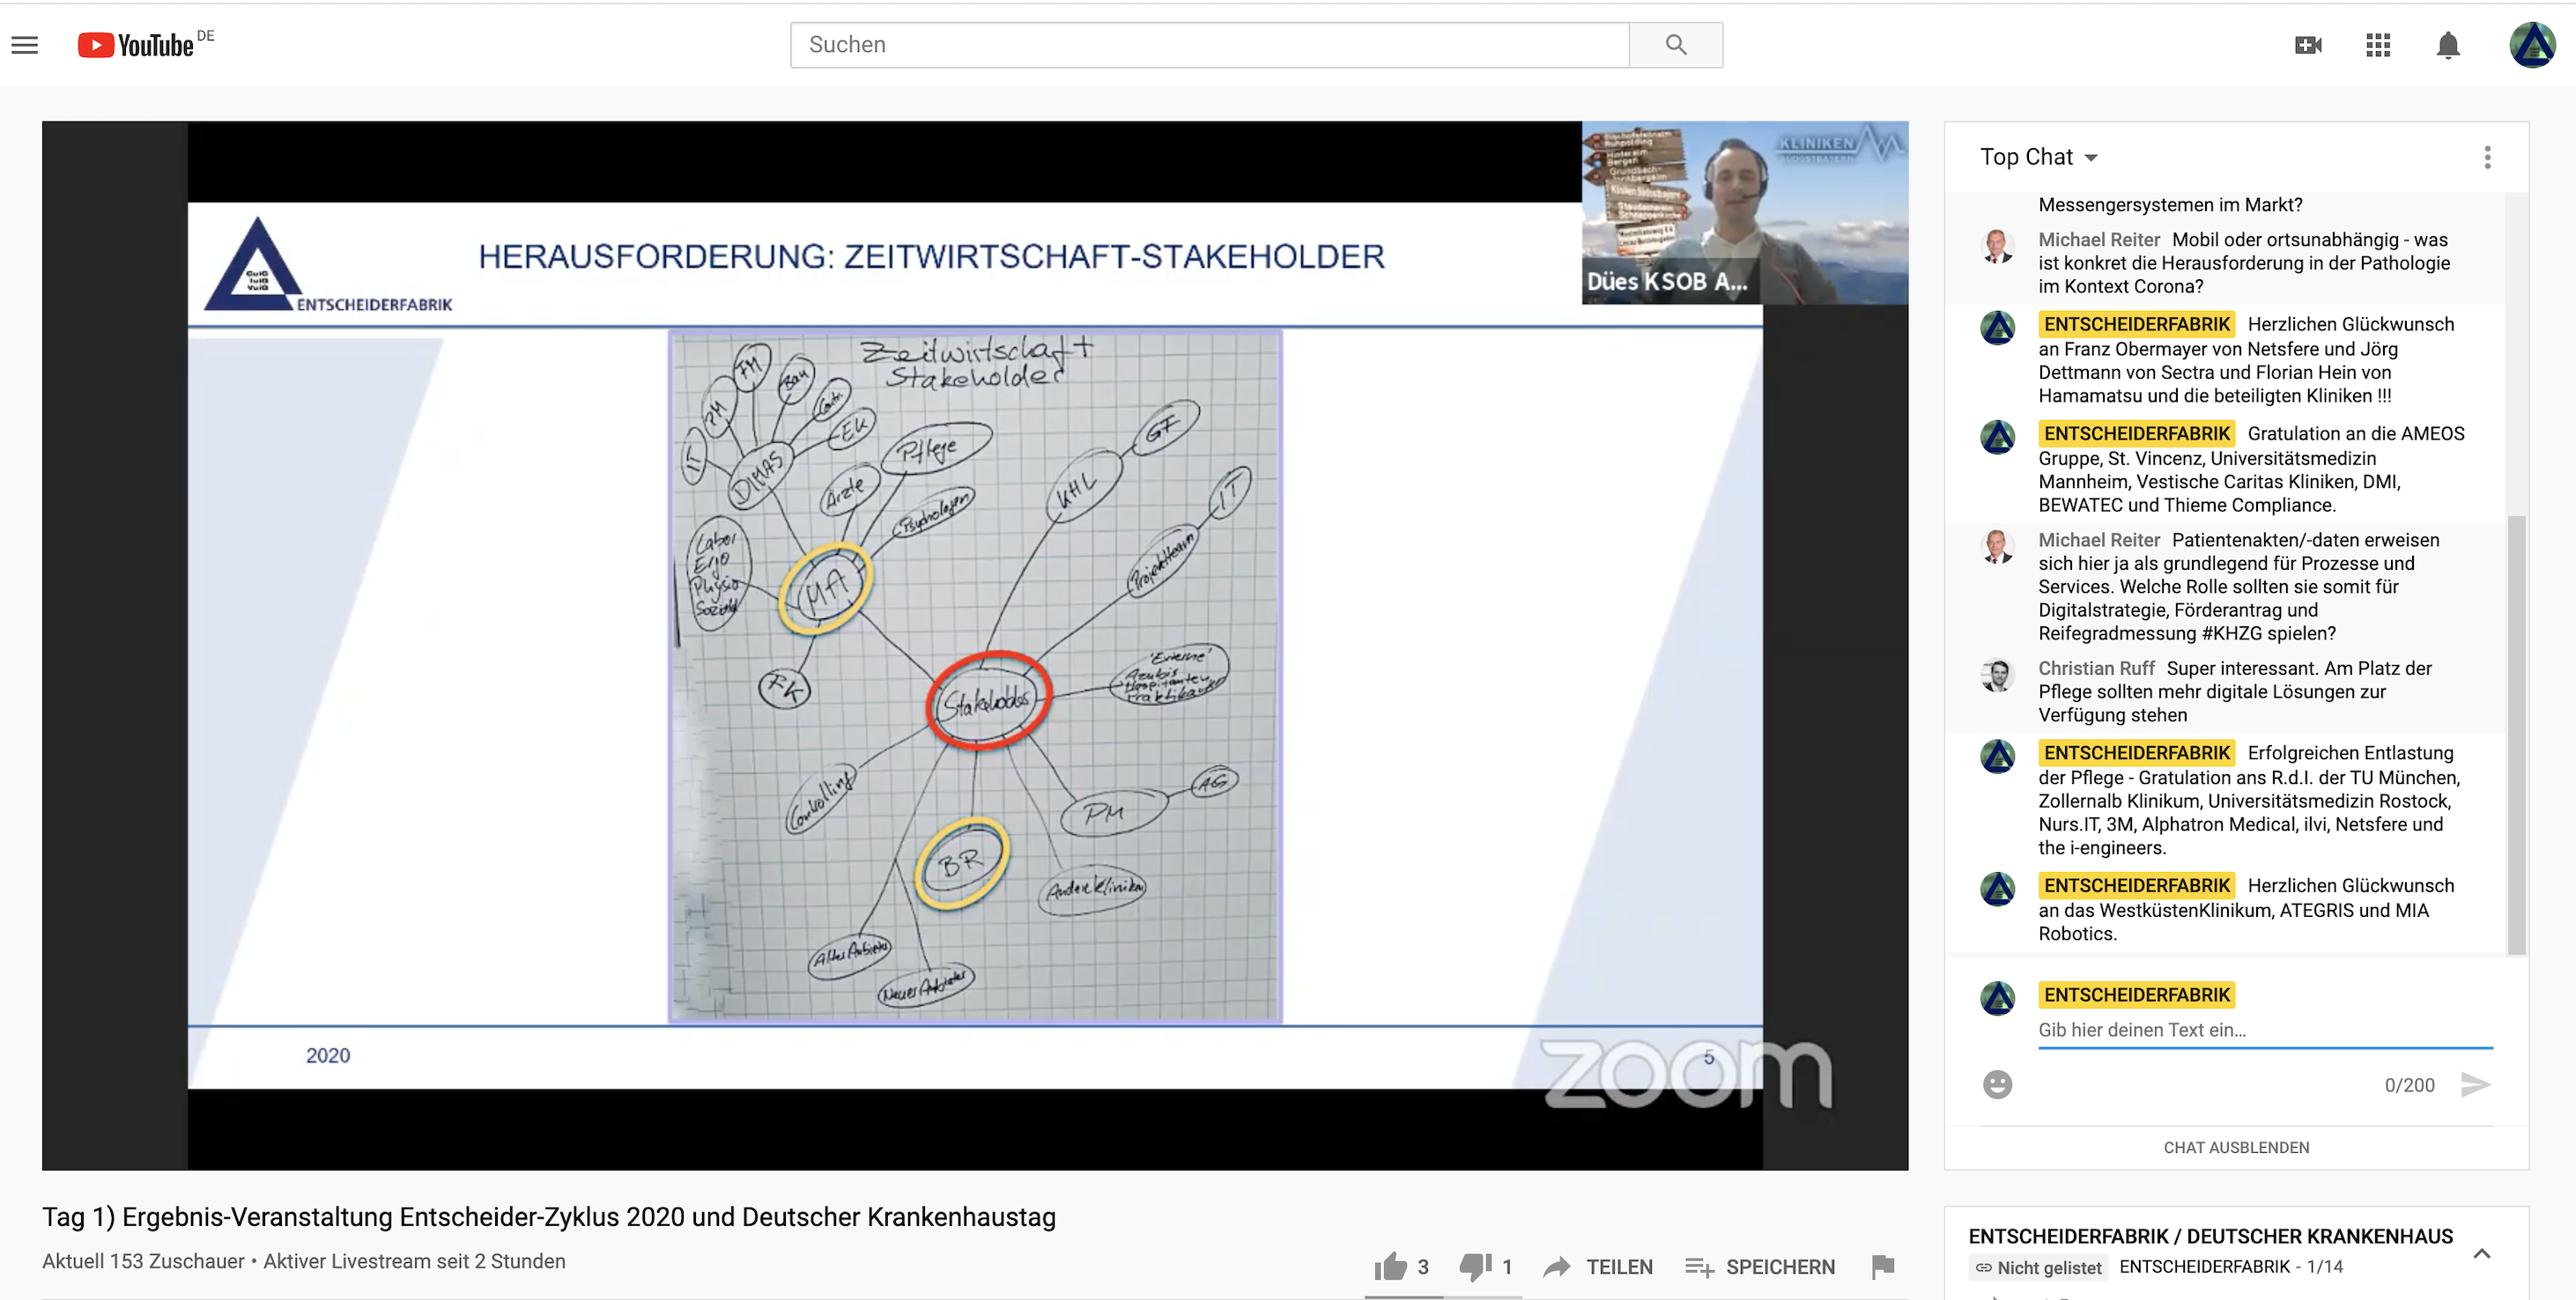Send the chat message arrow

(x=2475, y=1085)
